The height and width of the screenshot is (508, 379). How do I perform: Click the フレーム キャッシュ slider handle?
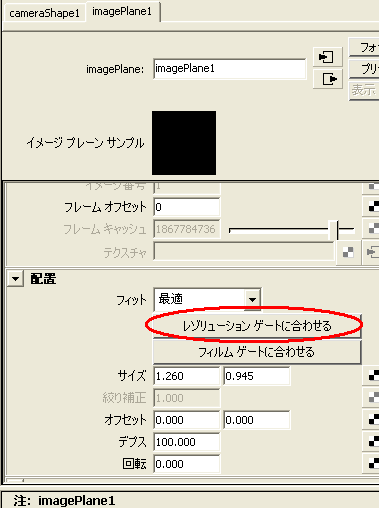[x=337, y=230]
